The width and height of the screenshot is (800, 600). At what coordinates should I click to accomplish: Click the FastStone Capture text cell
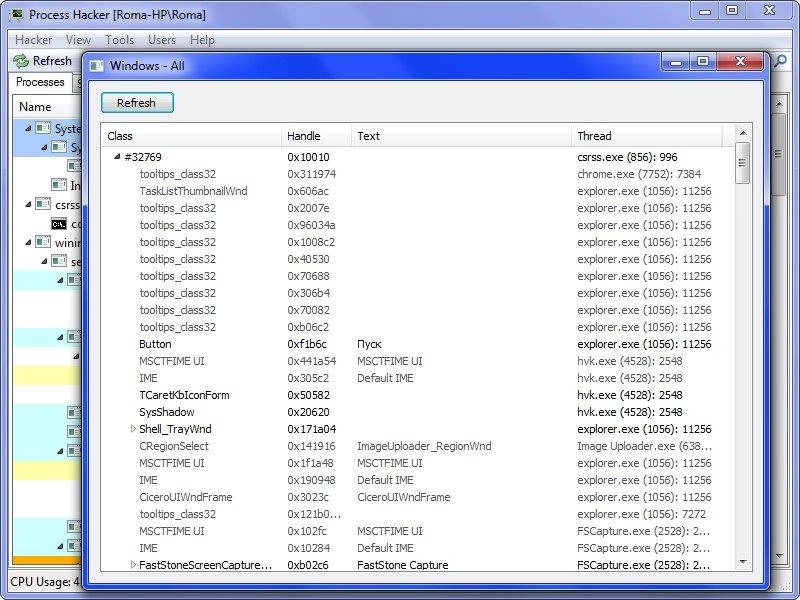[x=403, y=565]
